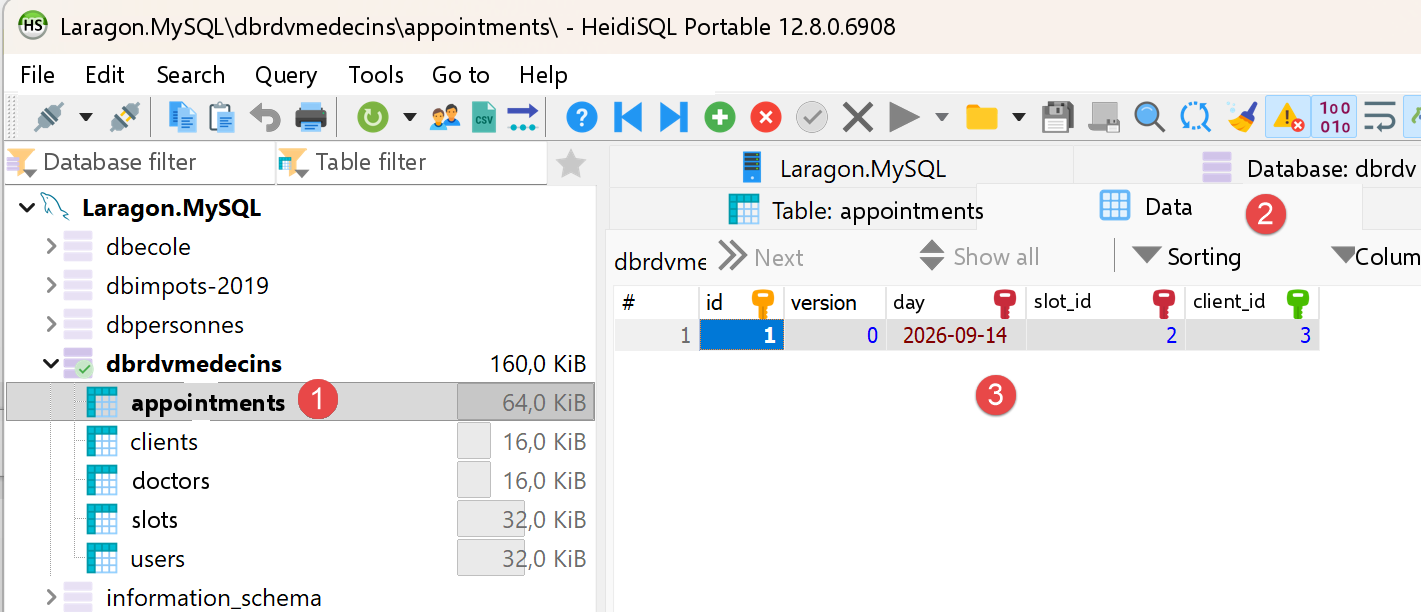Click the magnifier Find text icon

point(1149,118)
